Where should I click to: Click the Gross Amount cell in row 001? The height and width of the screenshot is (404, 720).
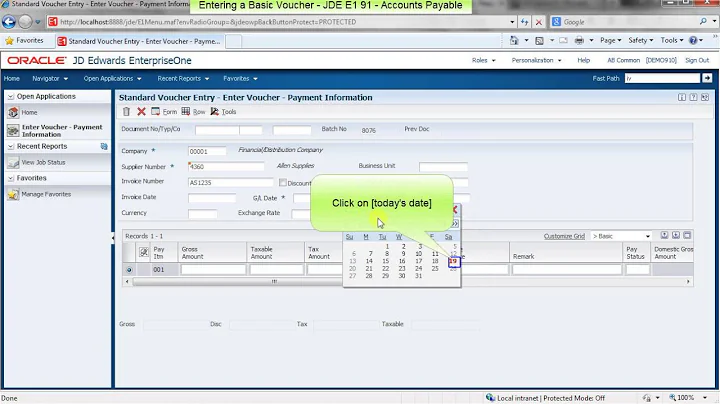tap(213, 270)
